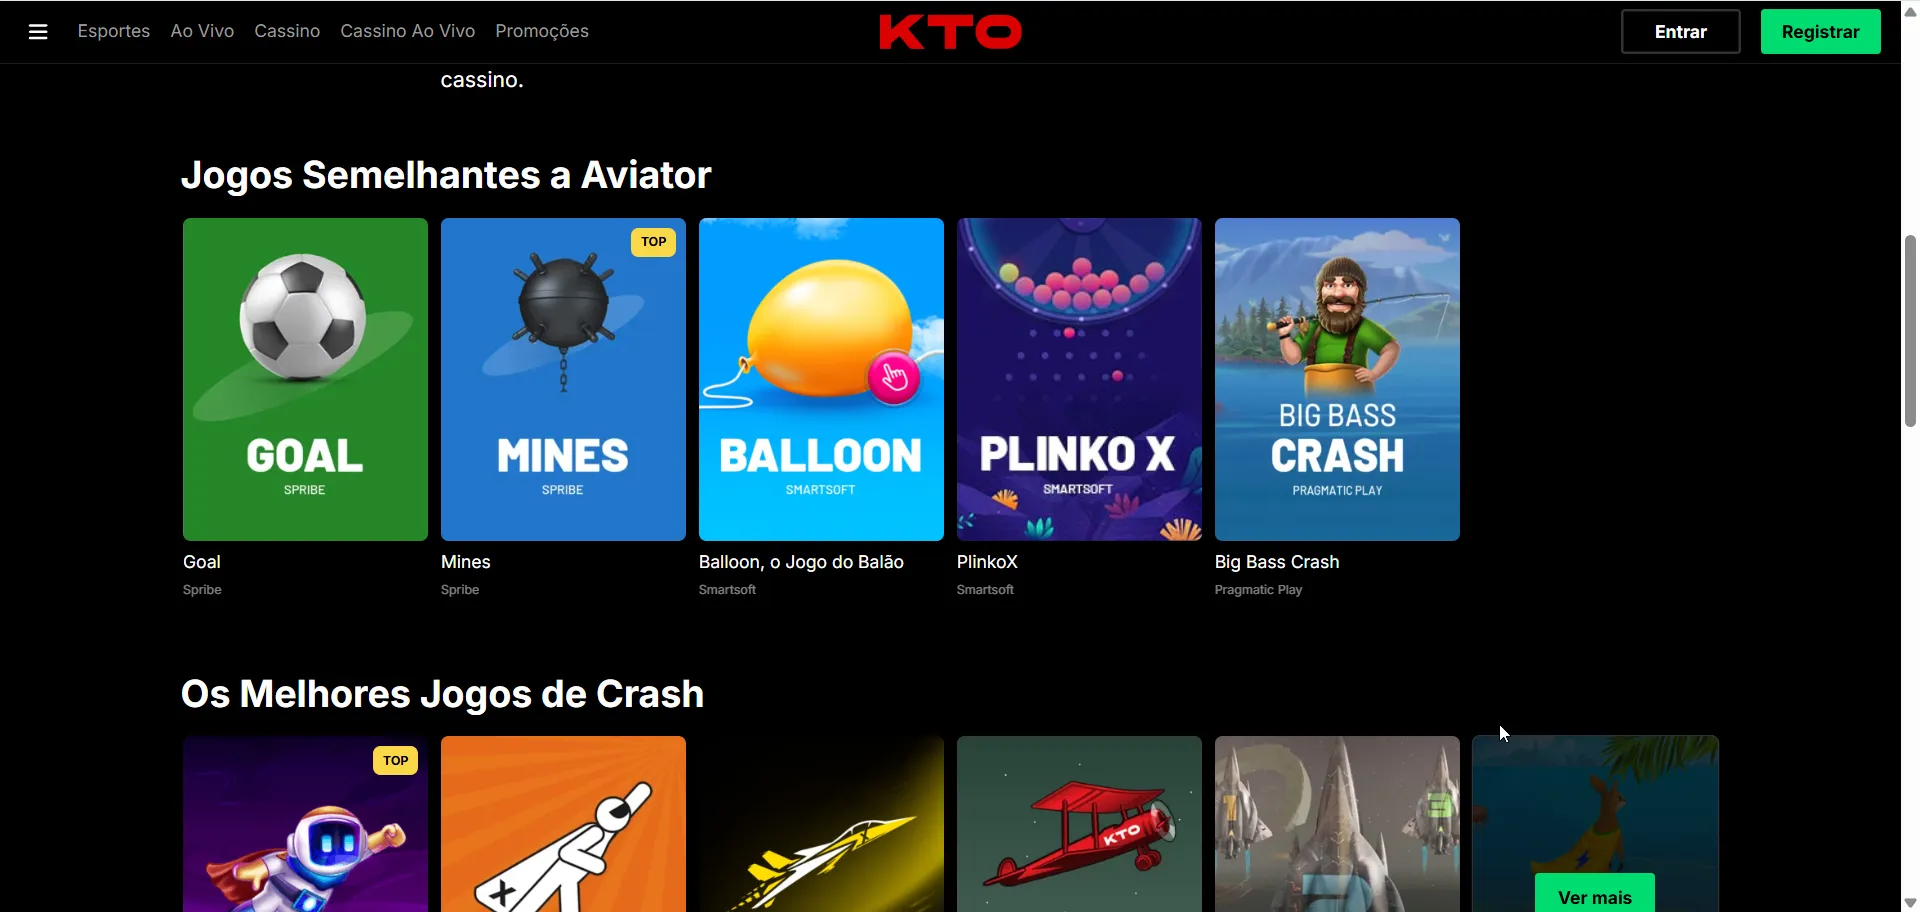
Task: Open the Ao Vivo menu item
Action: coord(202,31)
